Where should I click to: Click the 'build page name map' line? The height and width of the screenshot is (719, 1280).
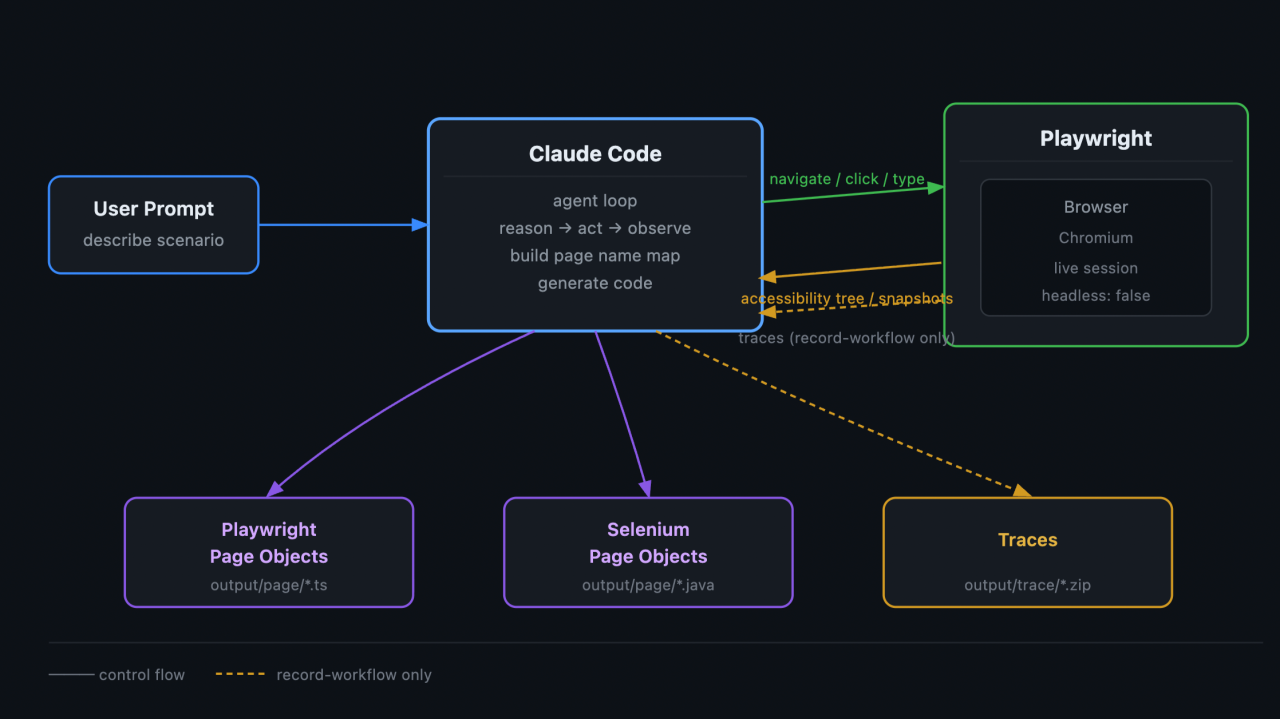pos(595,255)
